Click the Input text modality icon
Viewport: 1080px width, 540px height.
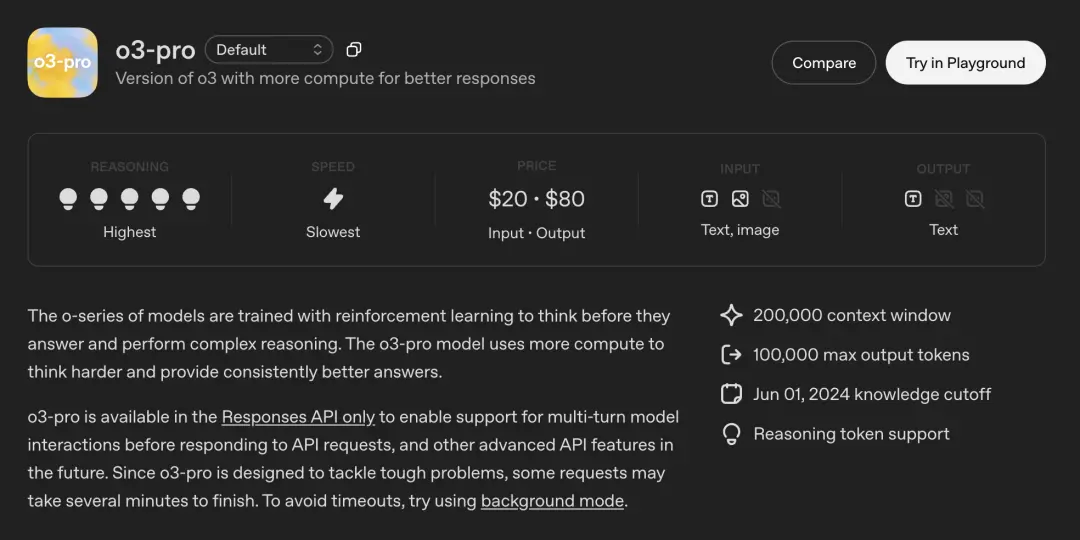[709, 199]
